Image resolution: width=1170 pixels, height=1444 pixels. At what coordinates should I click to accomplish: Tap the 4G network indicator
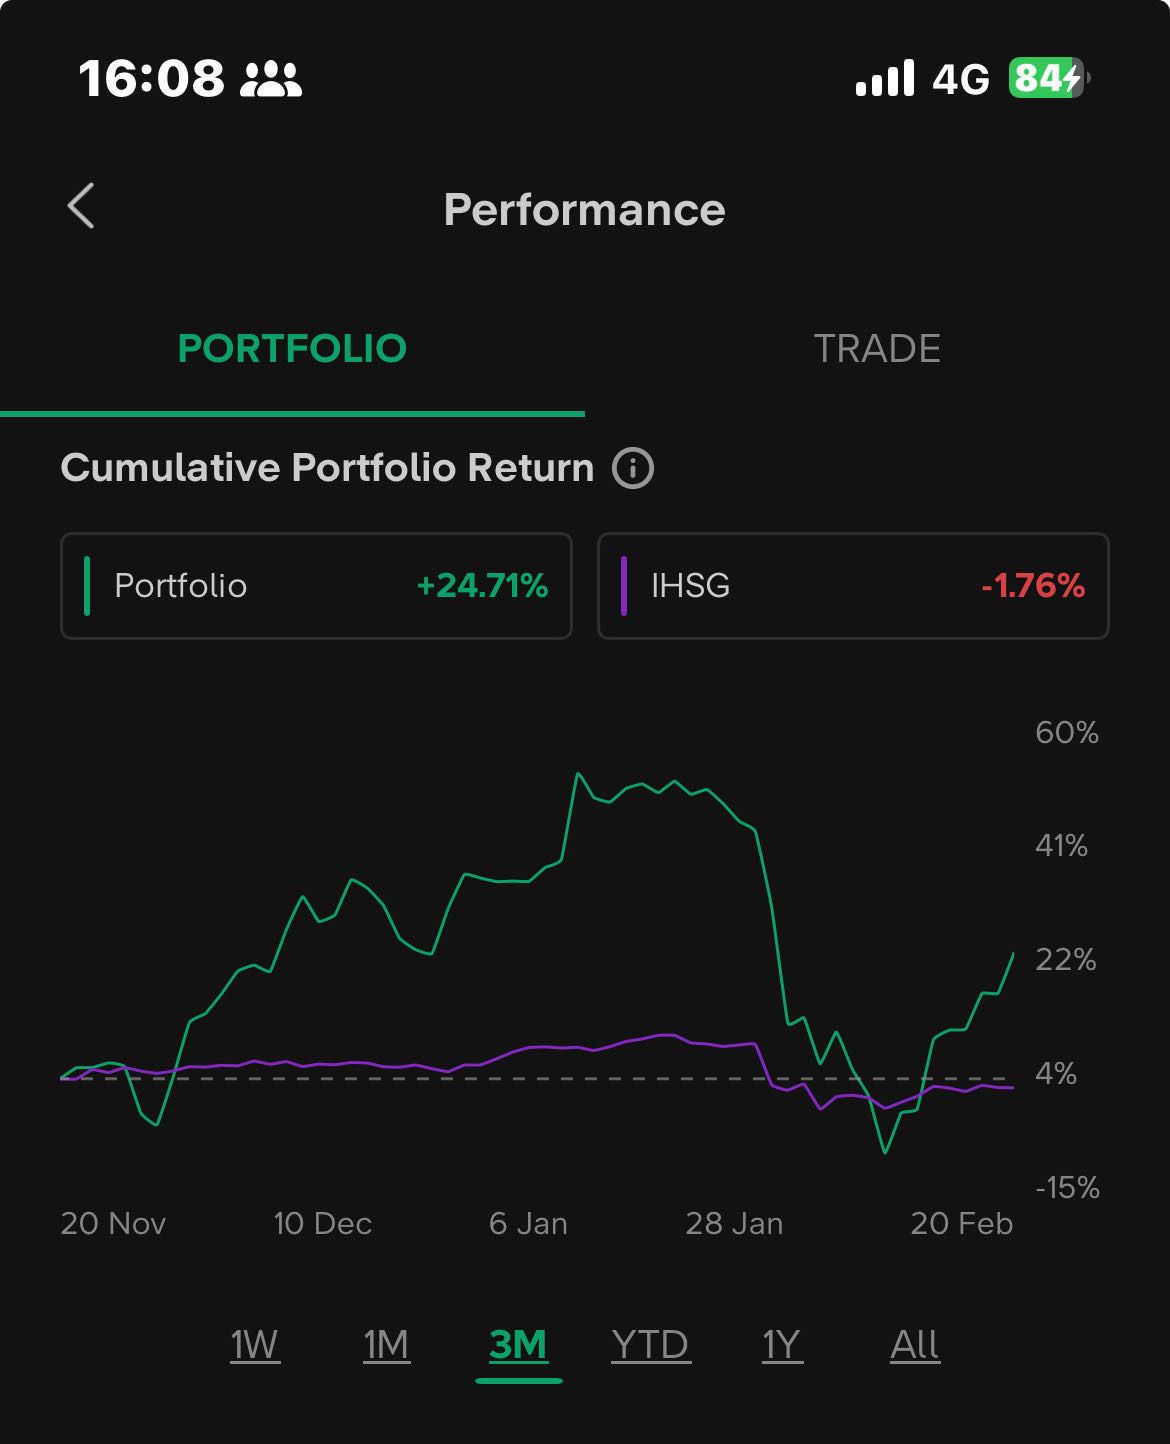pyautogui.click(x=960, y=79)
